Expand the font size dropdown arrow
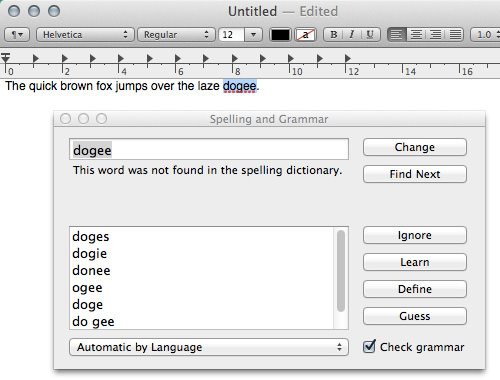 [x=253, y=35]
